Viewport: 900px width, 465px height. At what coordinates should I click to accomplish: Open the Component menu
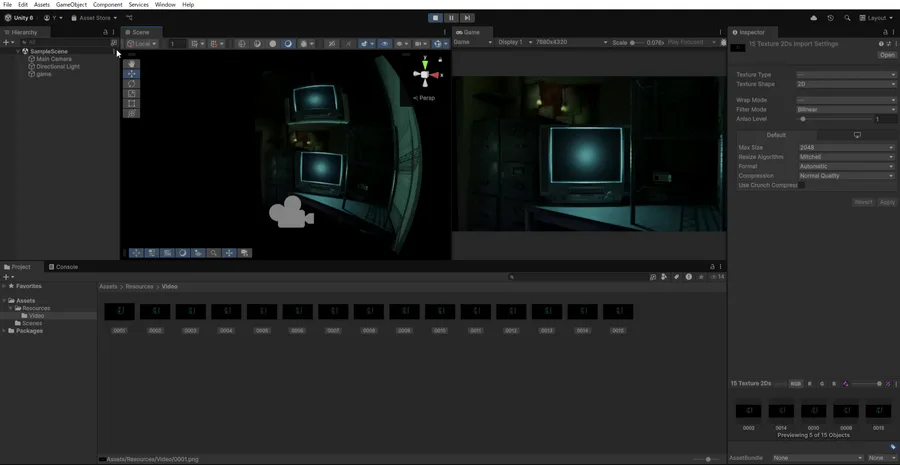(x=107, y=5)
